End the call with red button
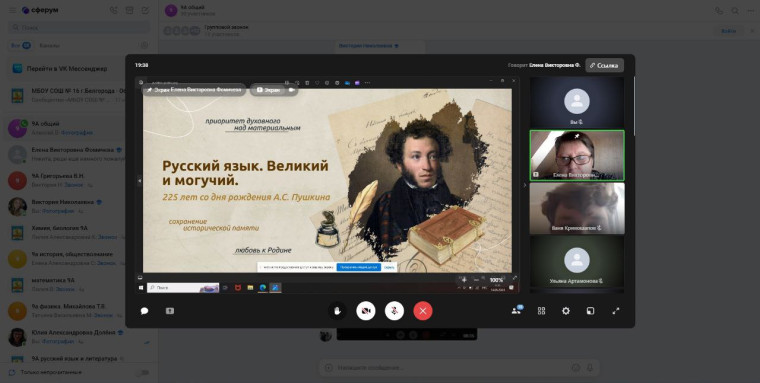The width and height of the screenshot is (760, 383). (423, 311)
